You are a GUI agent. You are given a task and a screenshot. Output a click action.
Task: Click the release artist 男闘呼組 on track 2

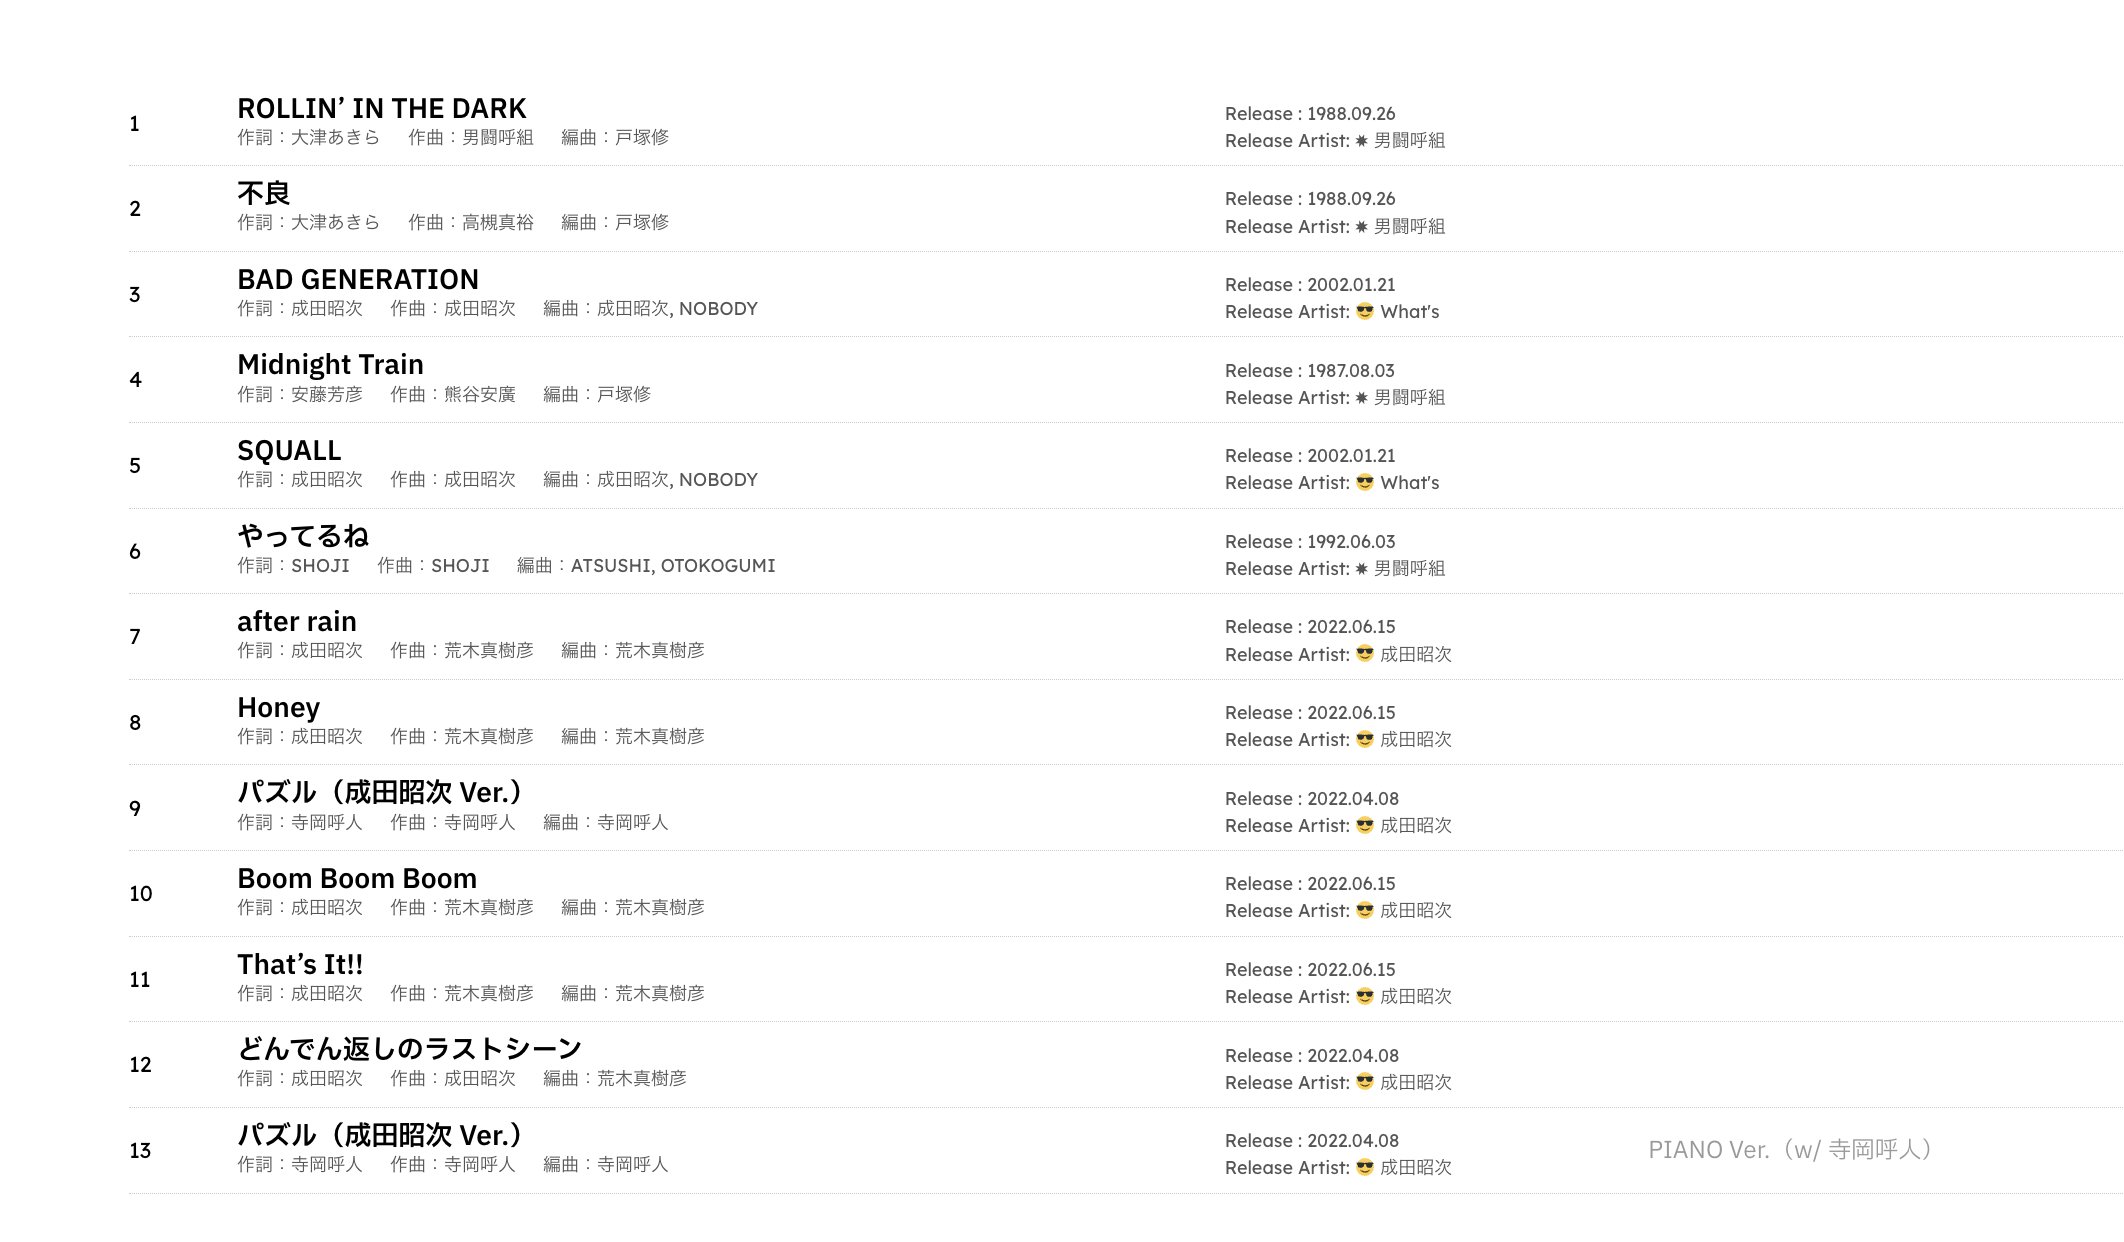[x=1408, y=227]
